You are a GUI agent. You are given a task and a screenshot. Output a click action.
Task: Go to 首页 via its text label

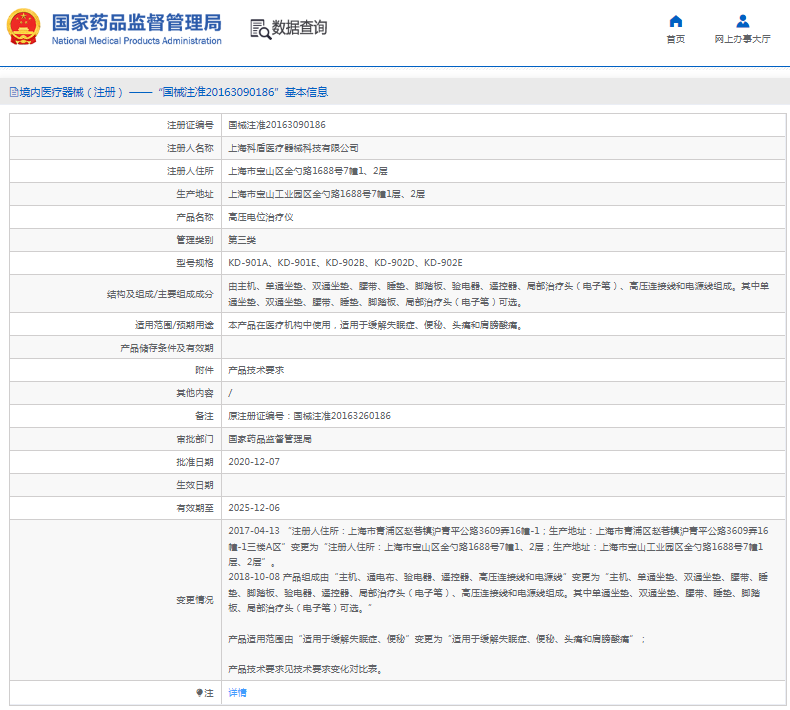676,40
